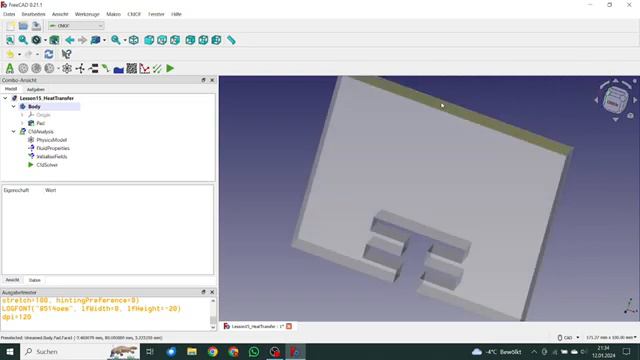Click the navigation cube in 3D view

(615, 100)
